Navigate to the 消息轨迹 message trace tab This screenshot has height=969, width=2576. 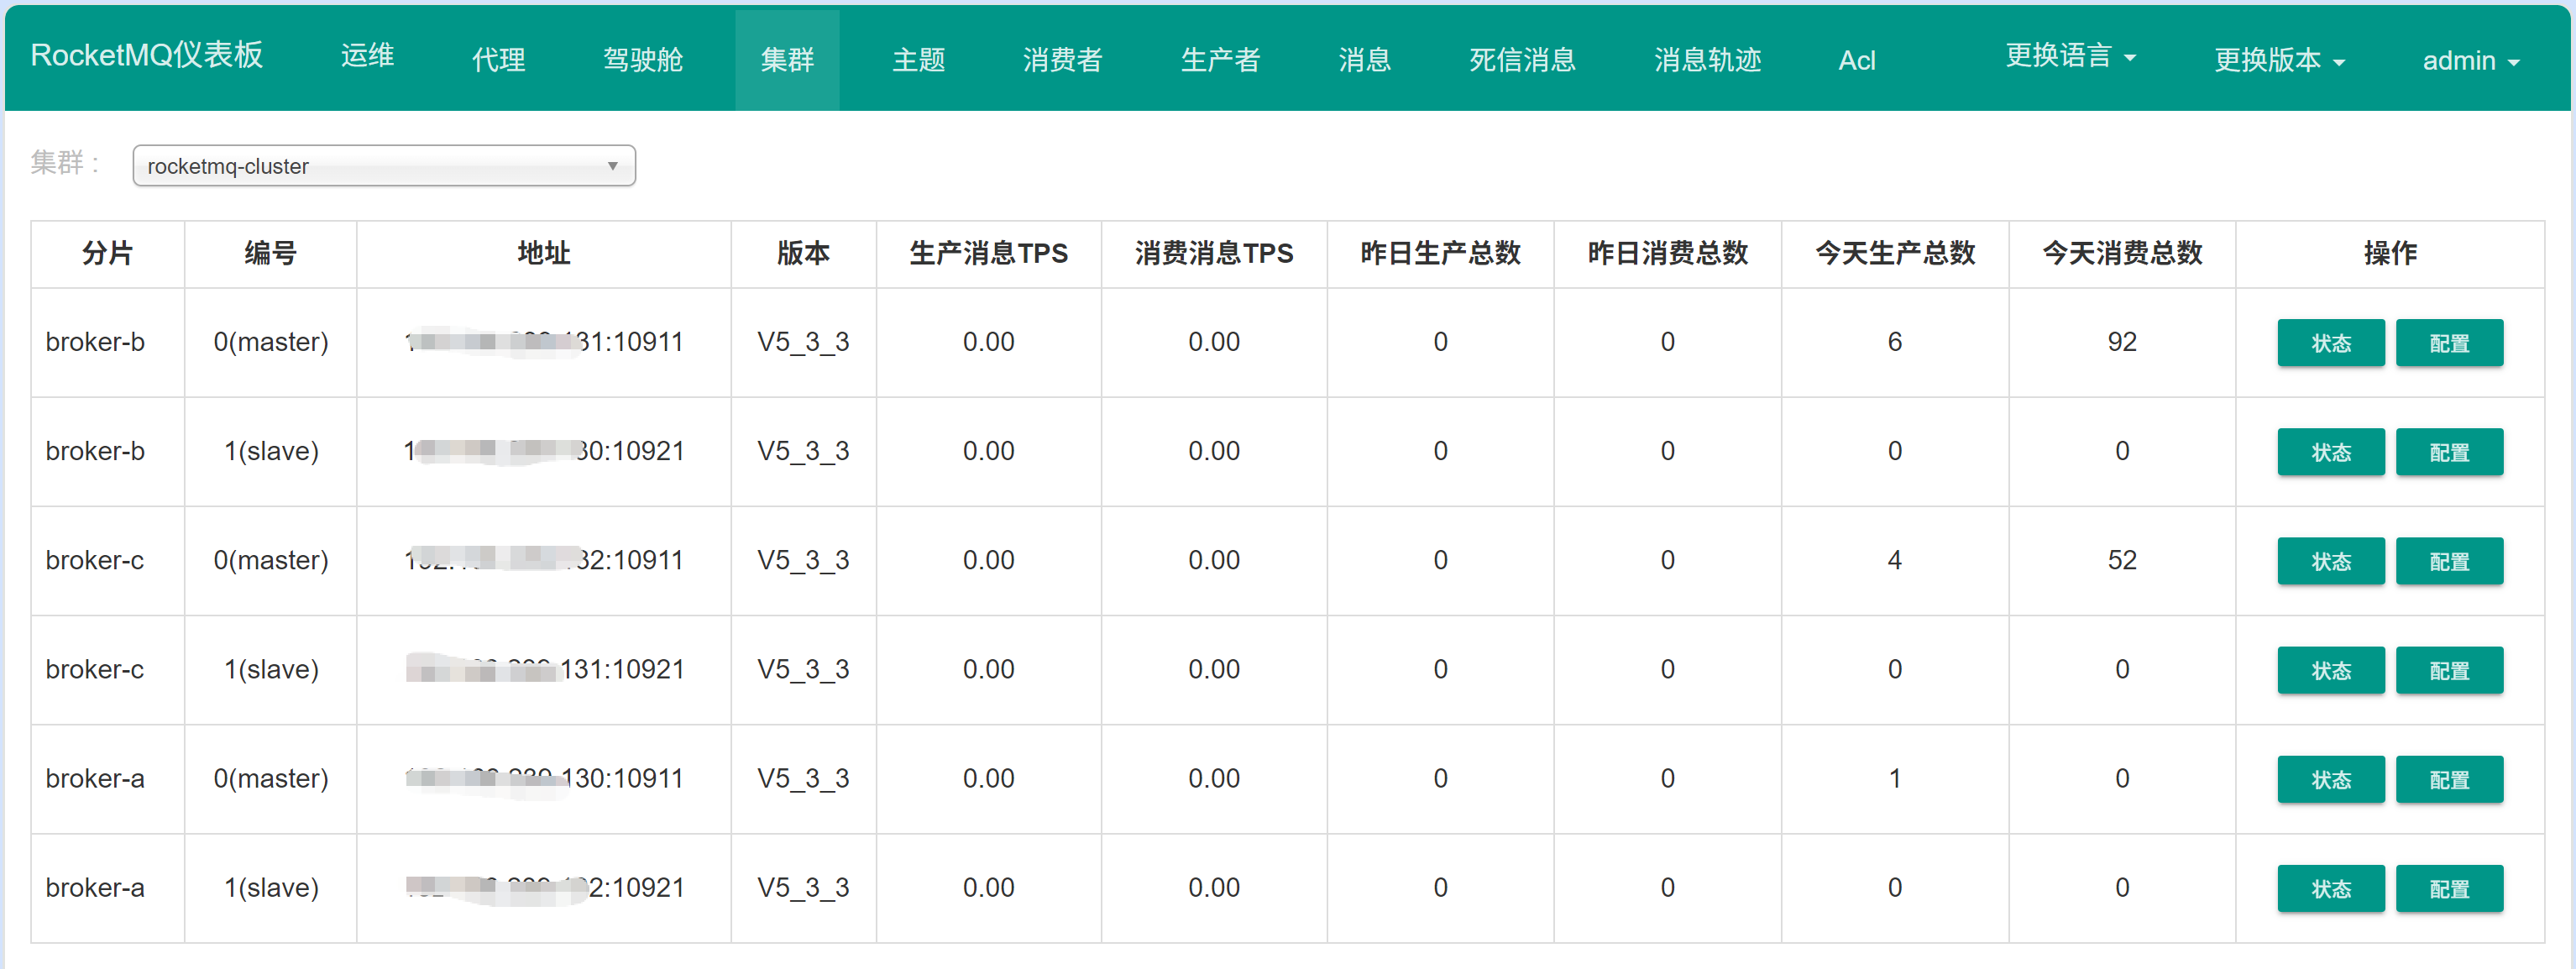(x=1706, y=60)
